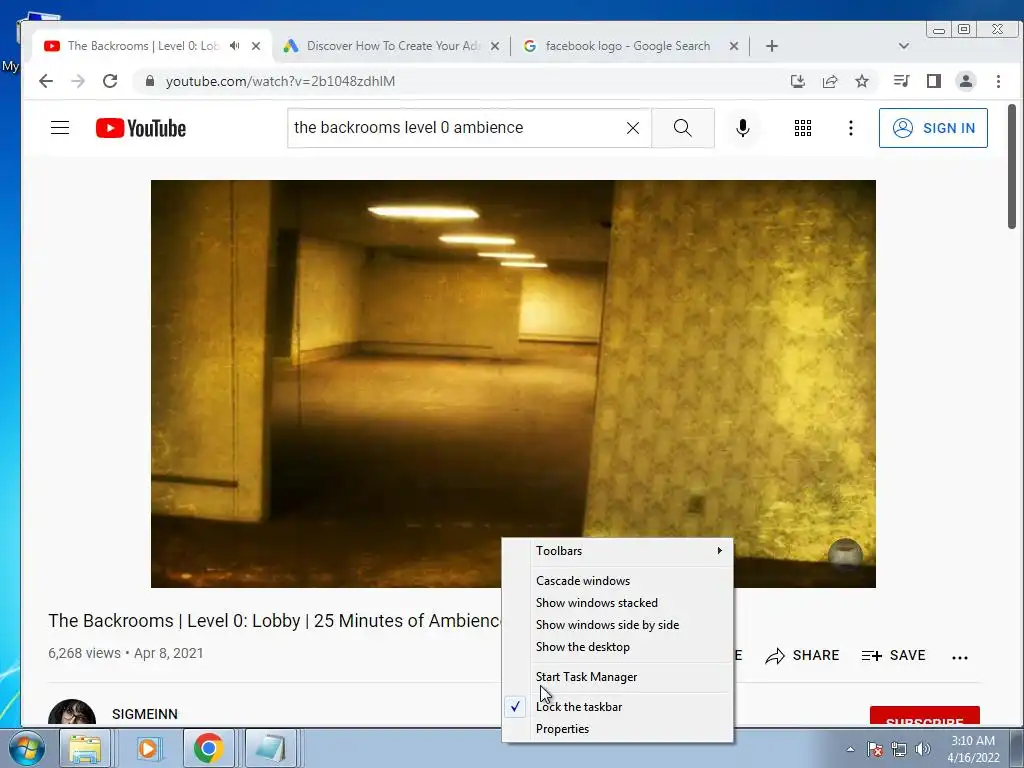
Task: Click the SHARE button under the video
Action: (x=803, y=655)
